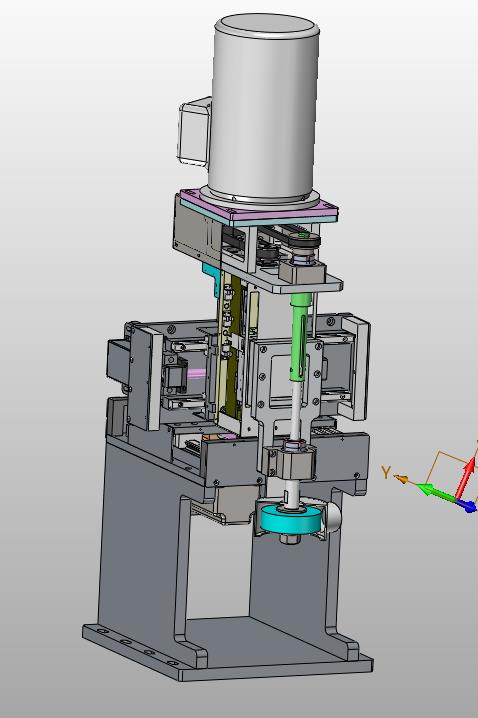This screenshot has width=478, height=718.
Task: Select the white spindle shaft below the green sleeve
Action: (298, 409)
